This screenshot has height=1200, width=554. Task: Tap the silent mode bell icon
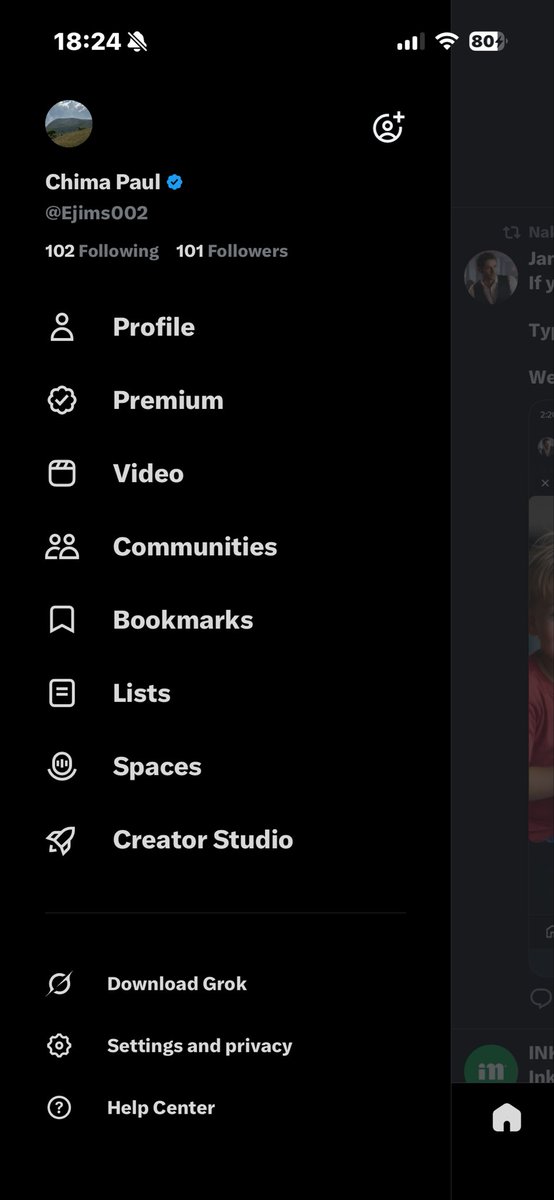(x=138, y=41)
